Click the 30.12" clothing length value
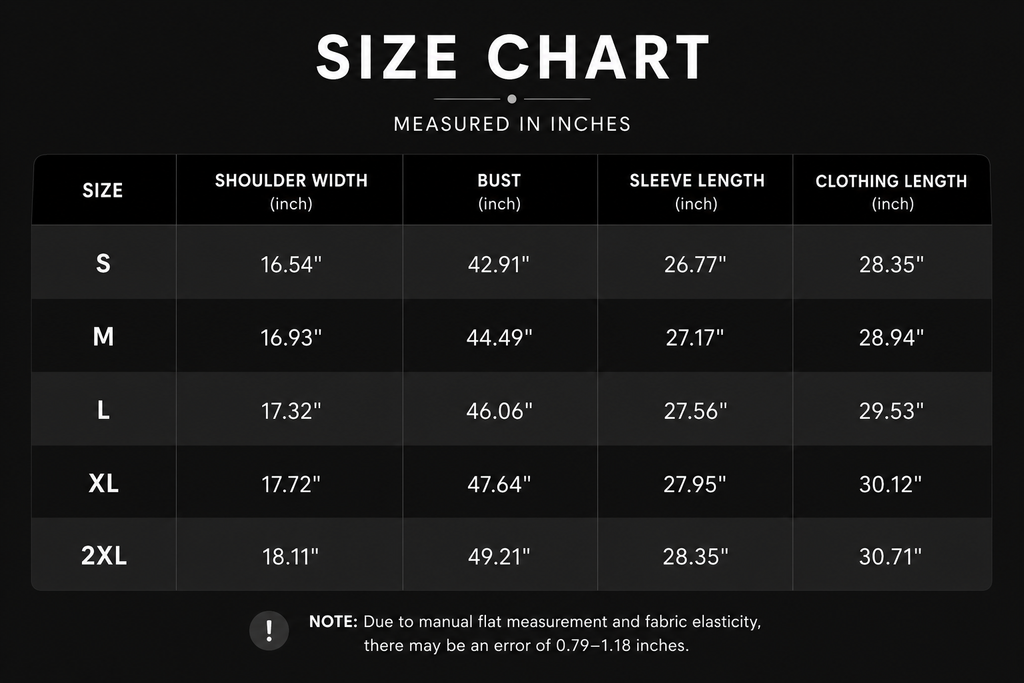 (x=890, y=484)
